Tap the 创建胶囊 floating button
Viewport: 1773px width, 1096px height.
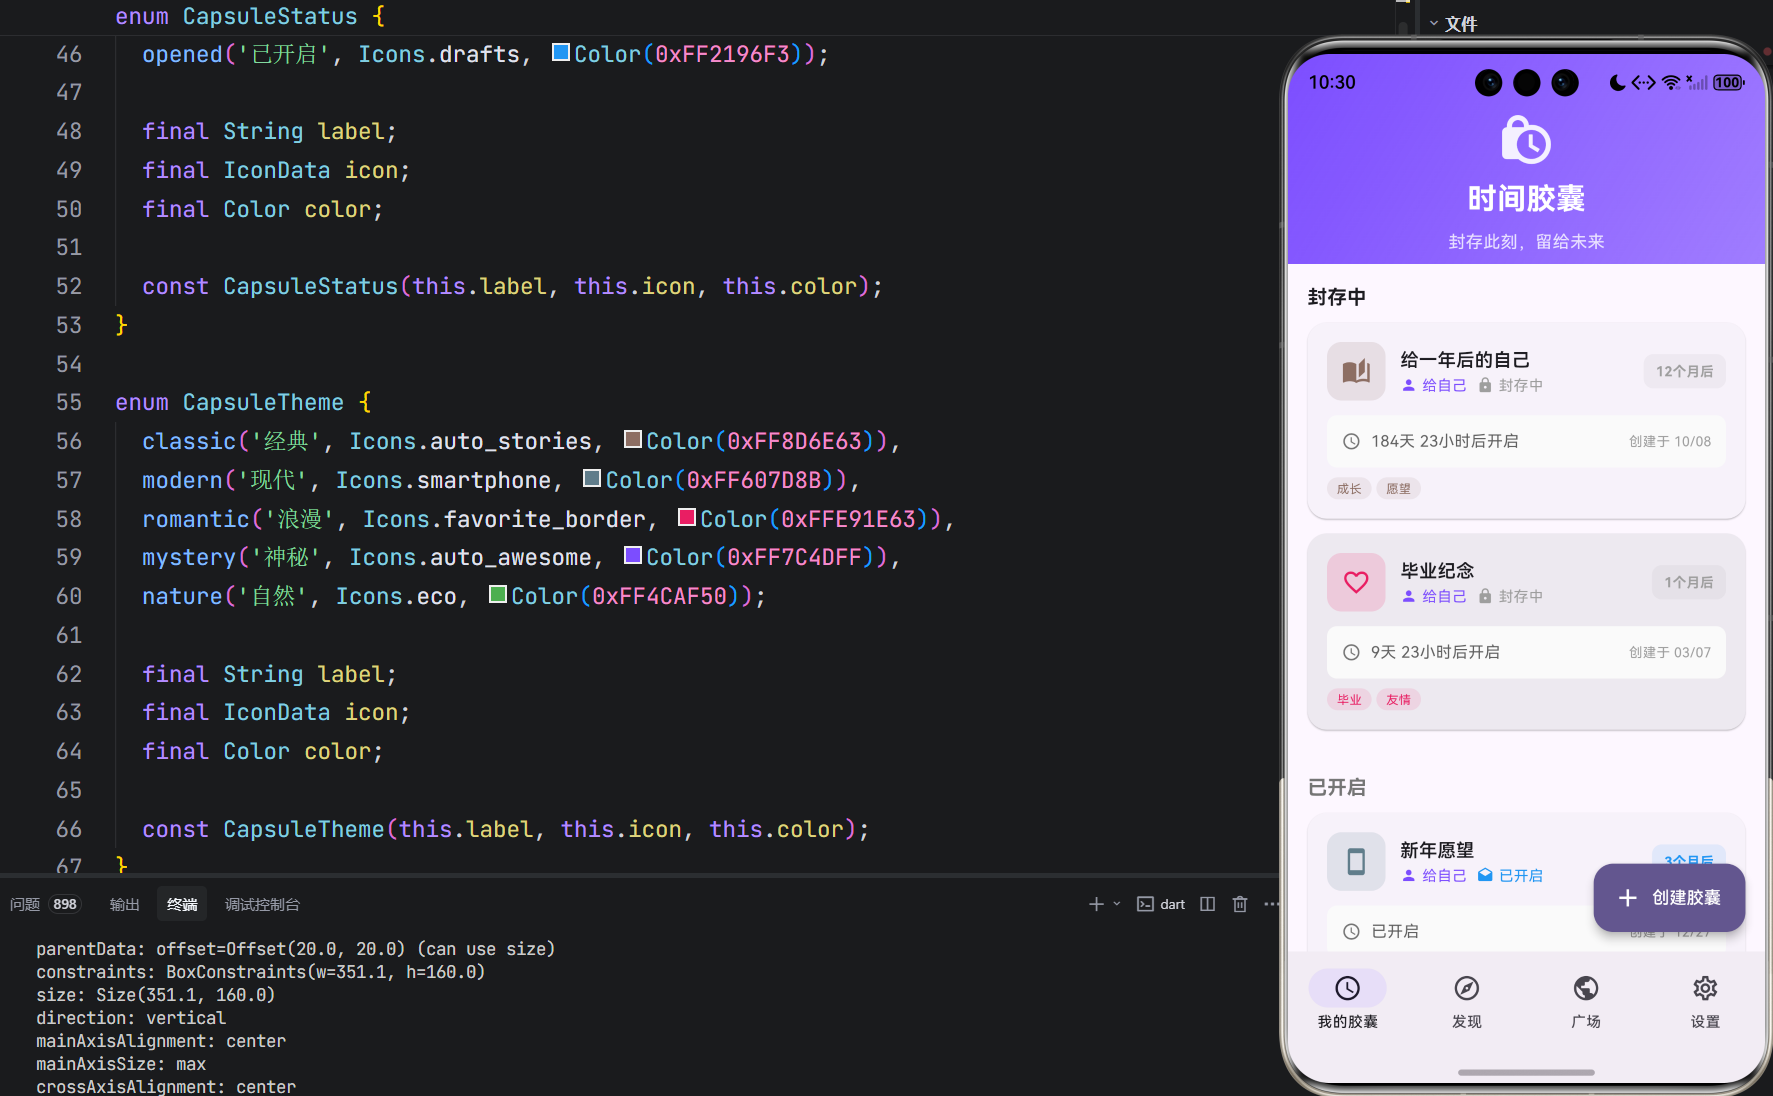1669,898
